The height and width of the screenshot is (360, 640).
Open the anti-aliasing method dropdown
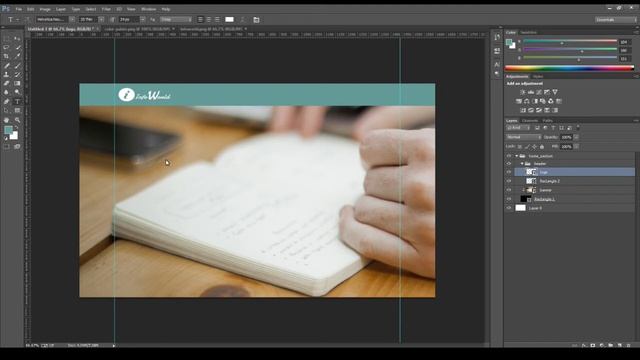point(176,20)
